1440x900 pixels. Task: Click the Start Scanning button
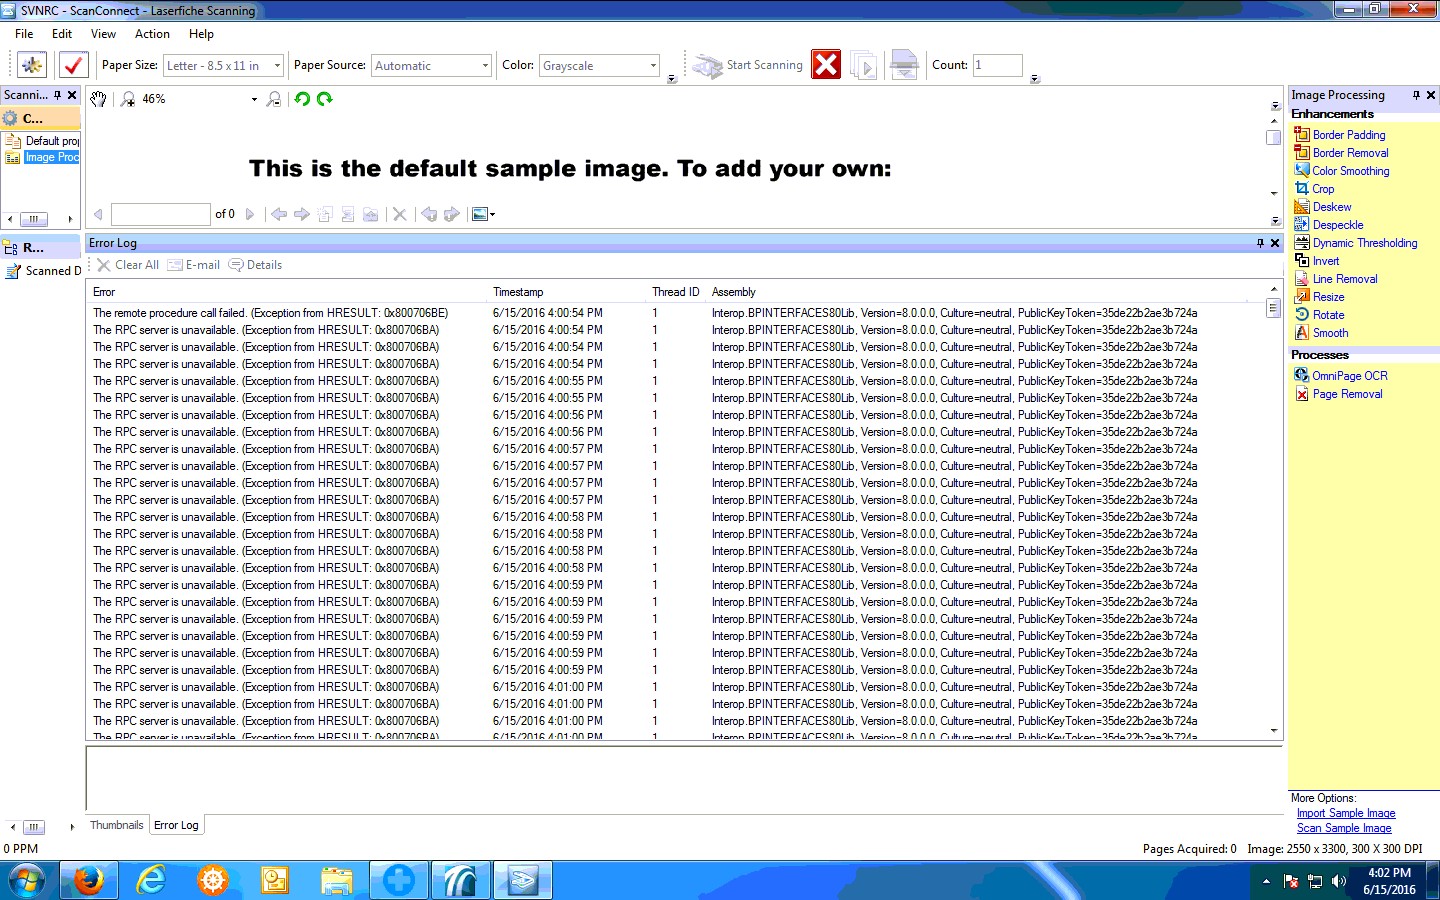click(748, 65)
